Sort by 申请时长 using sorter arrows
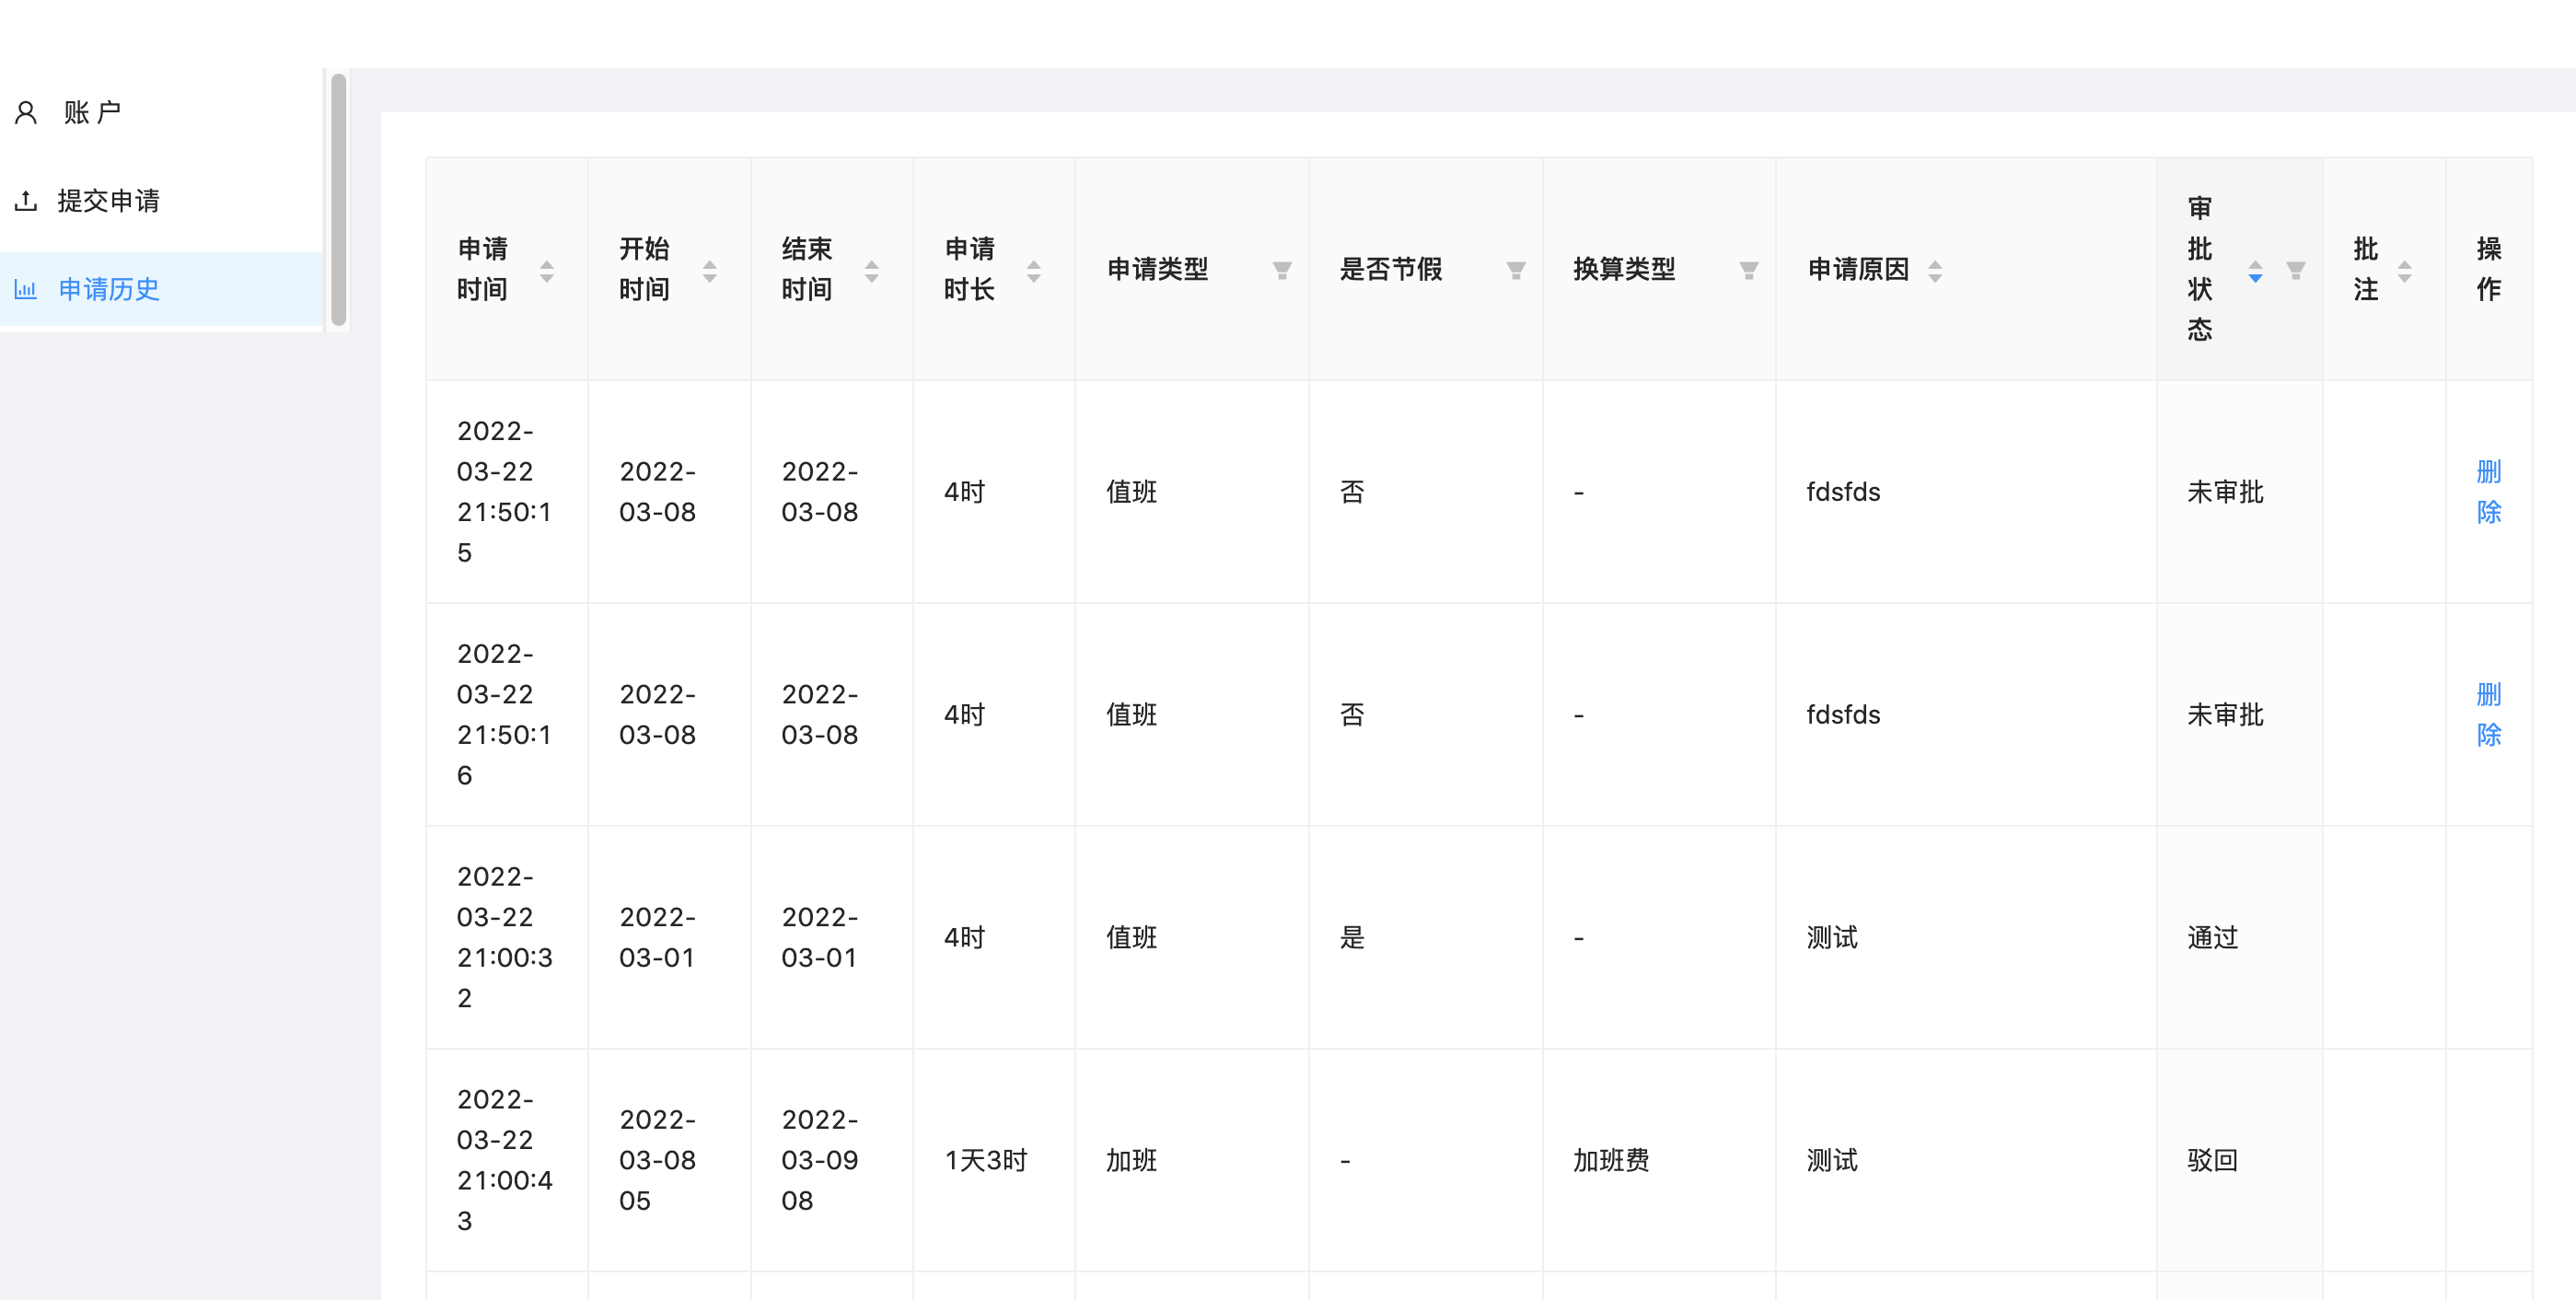The width and height of the screenshot is (2576, 1300). [1033, 270]
